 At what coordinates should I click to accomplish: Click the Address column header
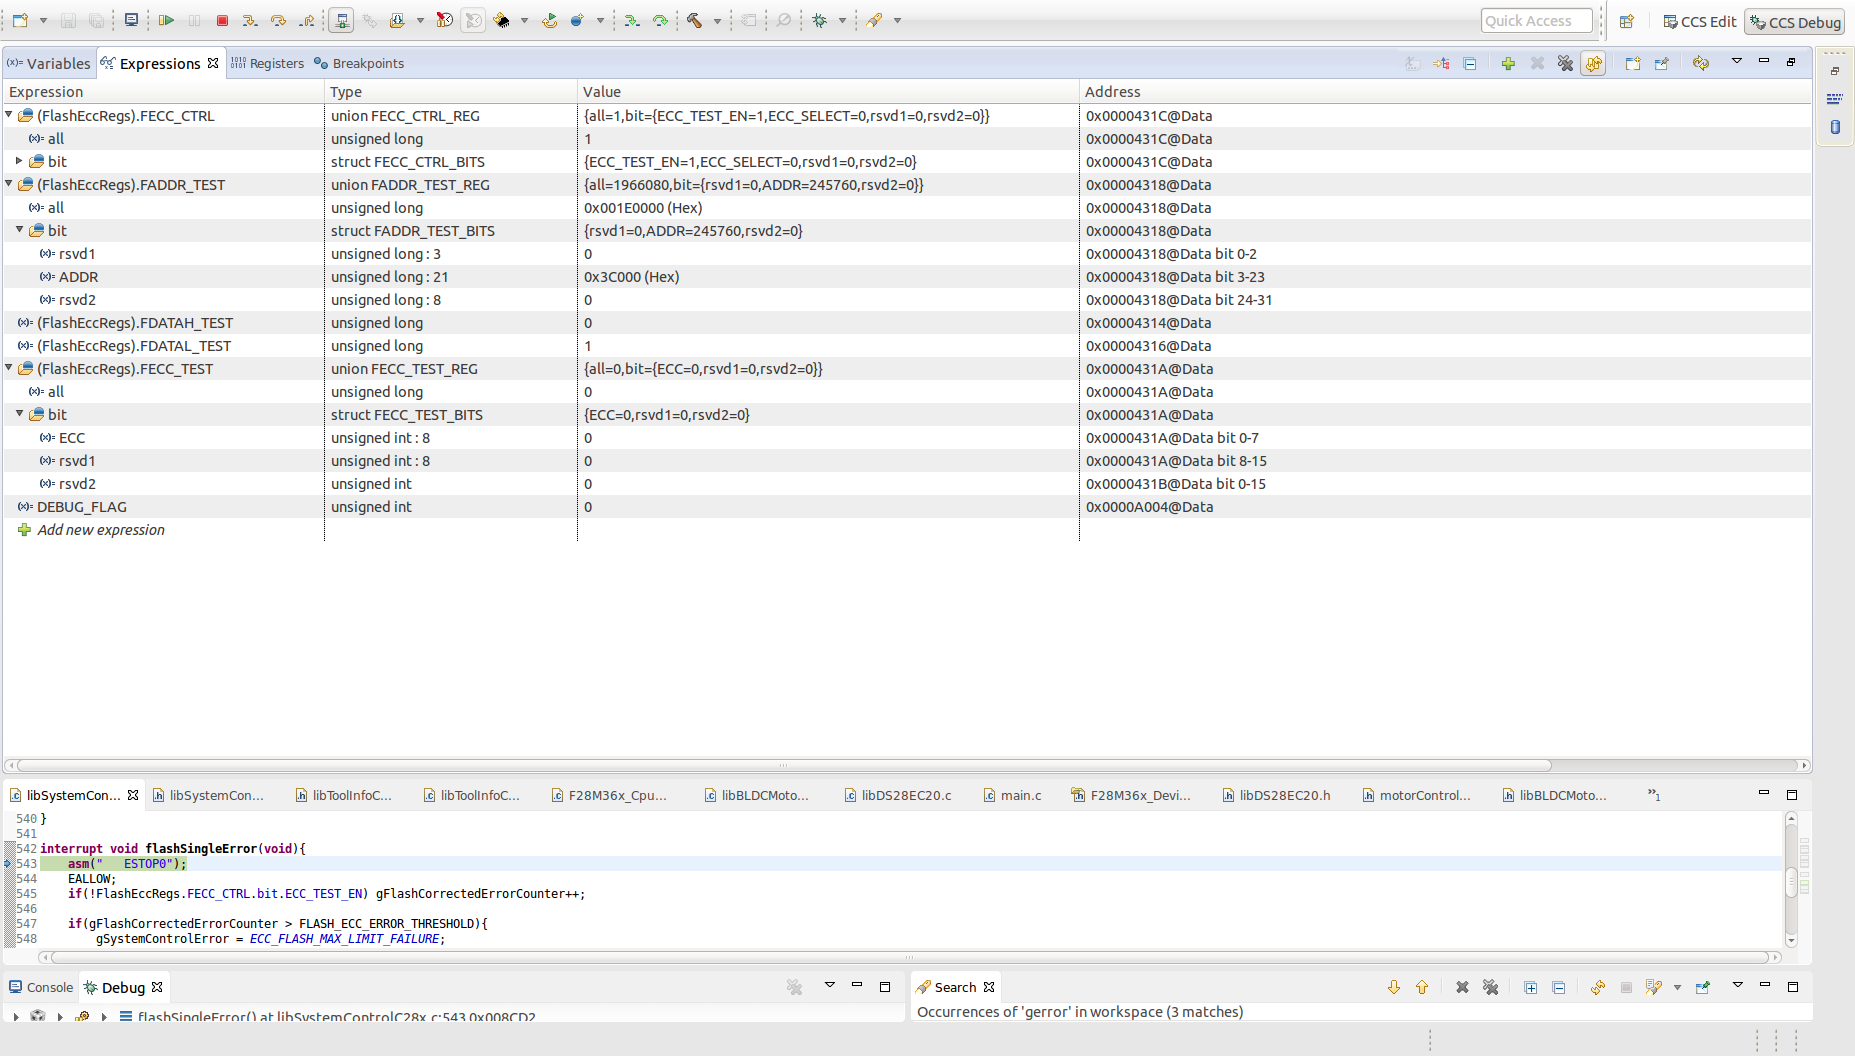coord(1445,91)
